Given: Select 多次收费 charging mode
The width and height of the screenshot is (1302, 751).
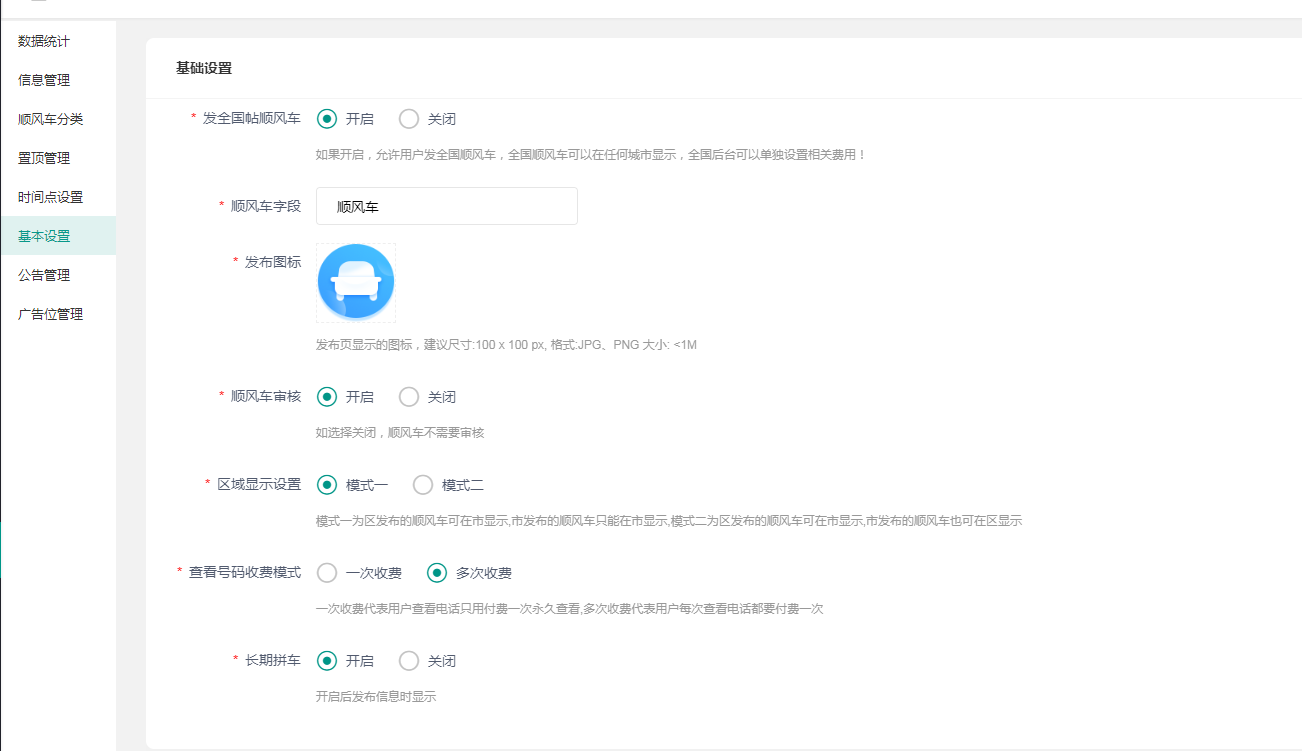Looking at the screenshot, I should click(437, 573).
